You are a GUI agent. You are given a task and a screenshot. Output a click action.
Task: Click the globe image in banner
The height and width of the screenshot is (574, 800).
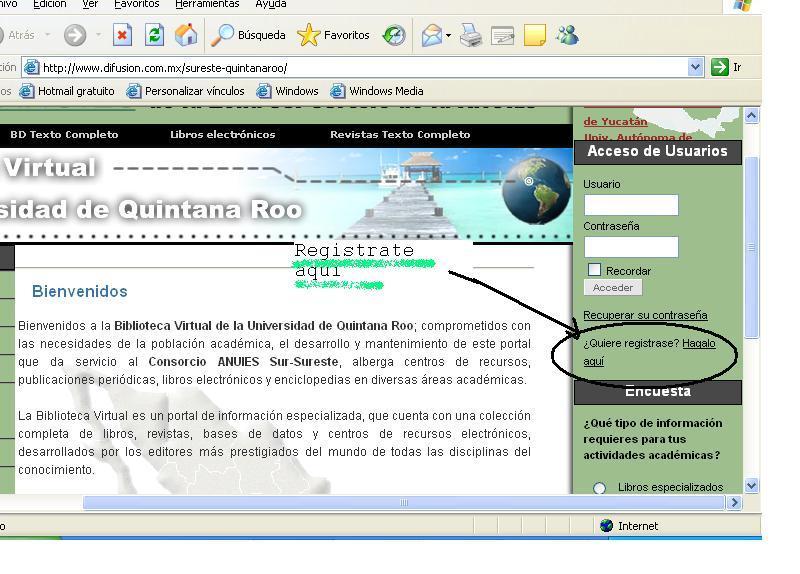tap(536, 190)
